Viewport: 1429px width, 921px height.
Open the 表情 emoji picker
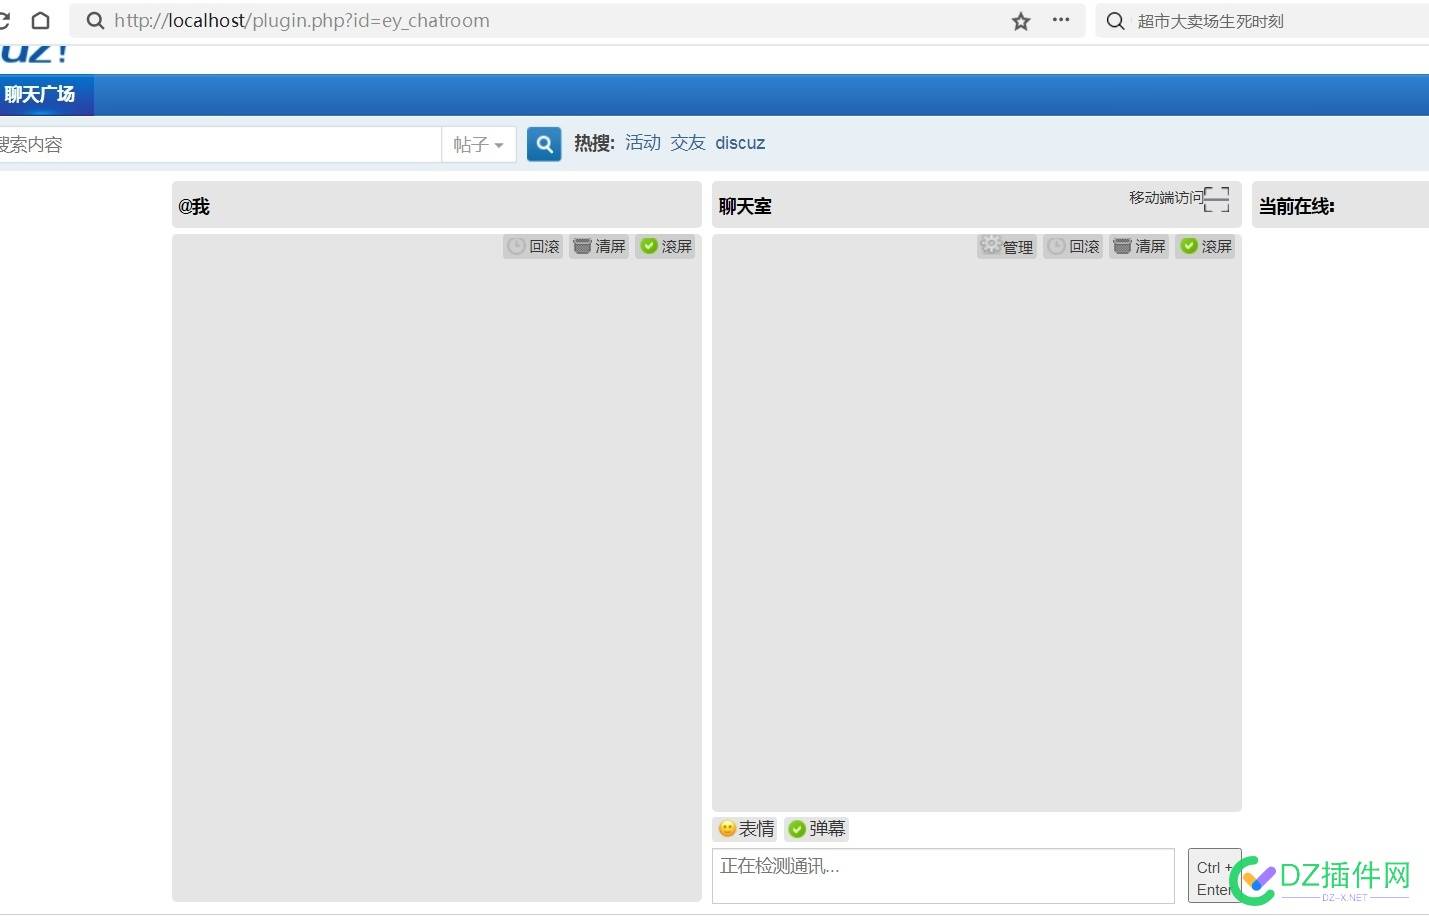(x=745, y=829)
